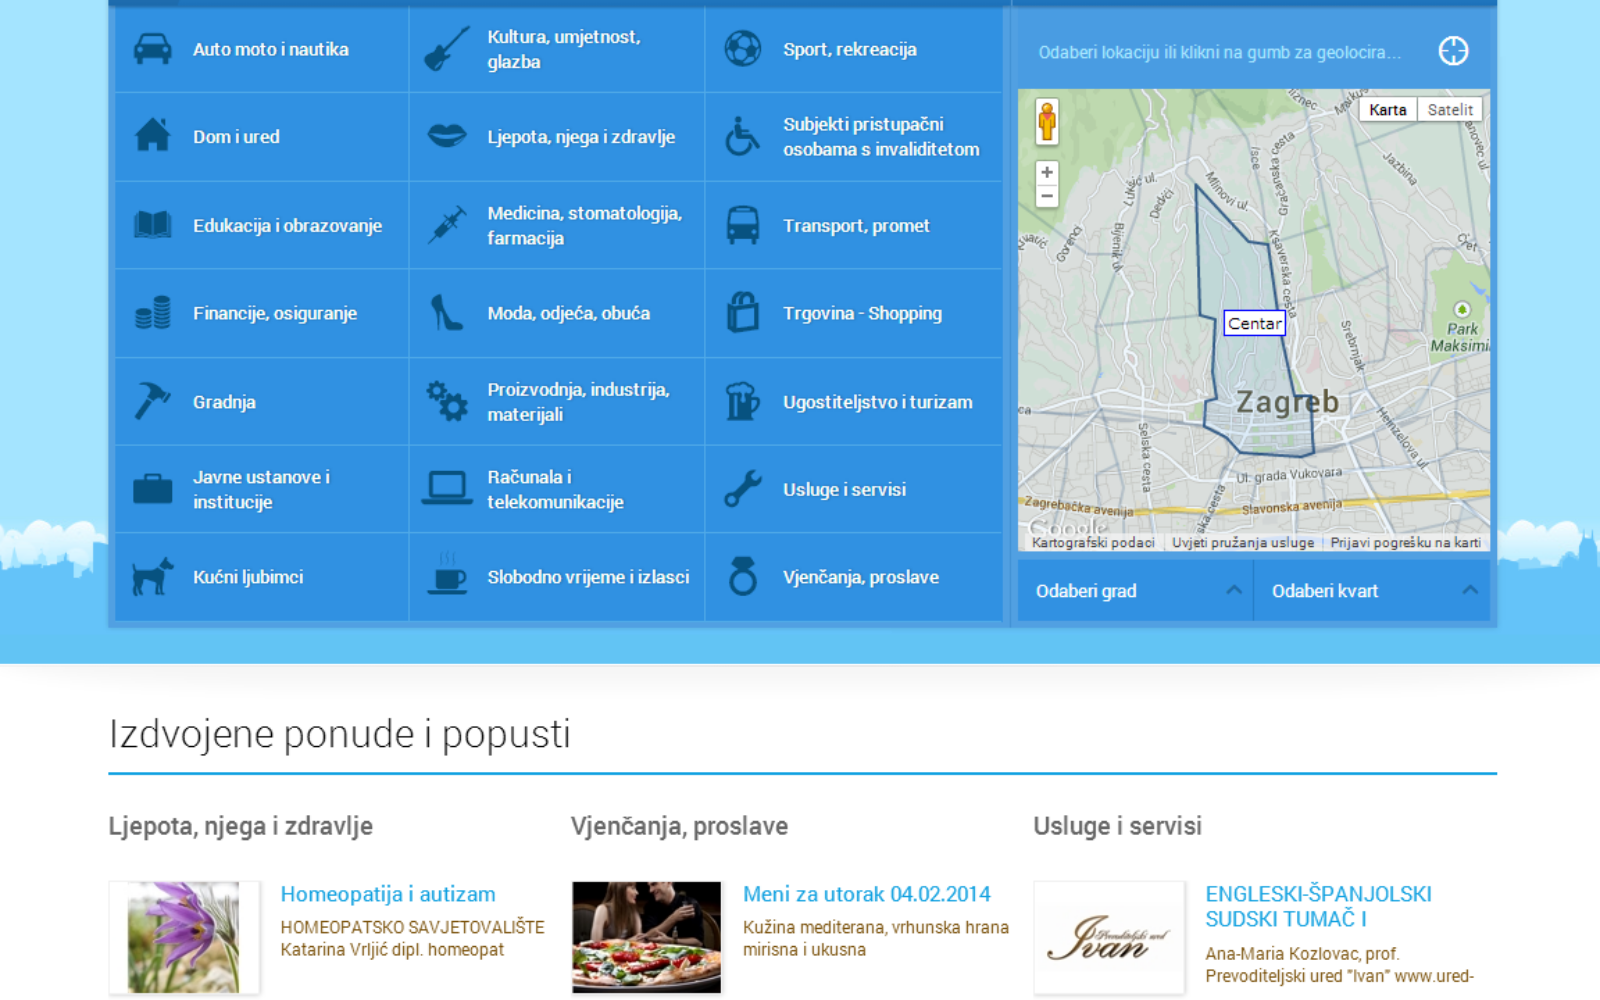Click the syringe Medicina icon
The image size is (1600, 1000).
pos(446,225)
